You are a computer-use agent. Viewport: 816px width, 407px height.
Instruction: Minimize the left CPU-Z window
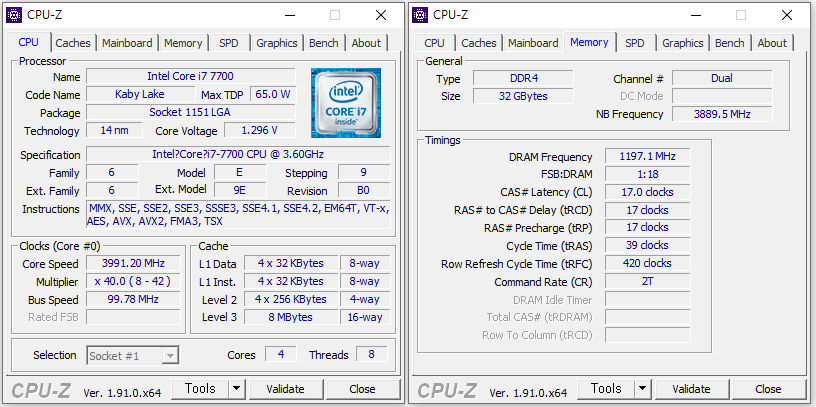coord(290,15)
